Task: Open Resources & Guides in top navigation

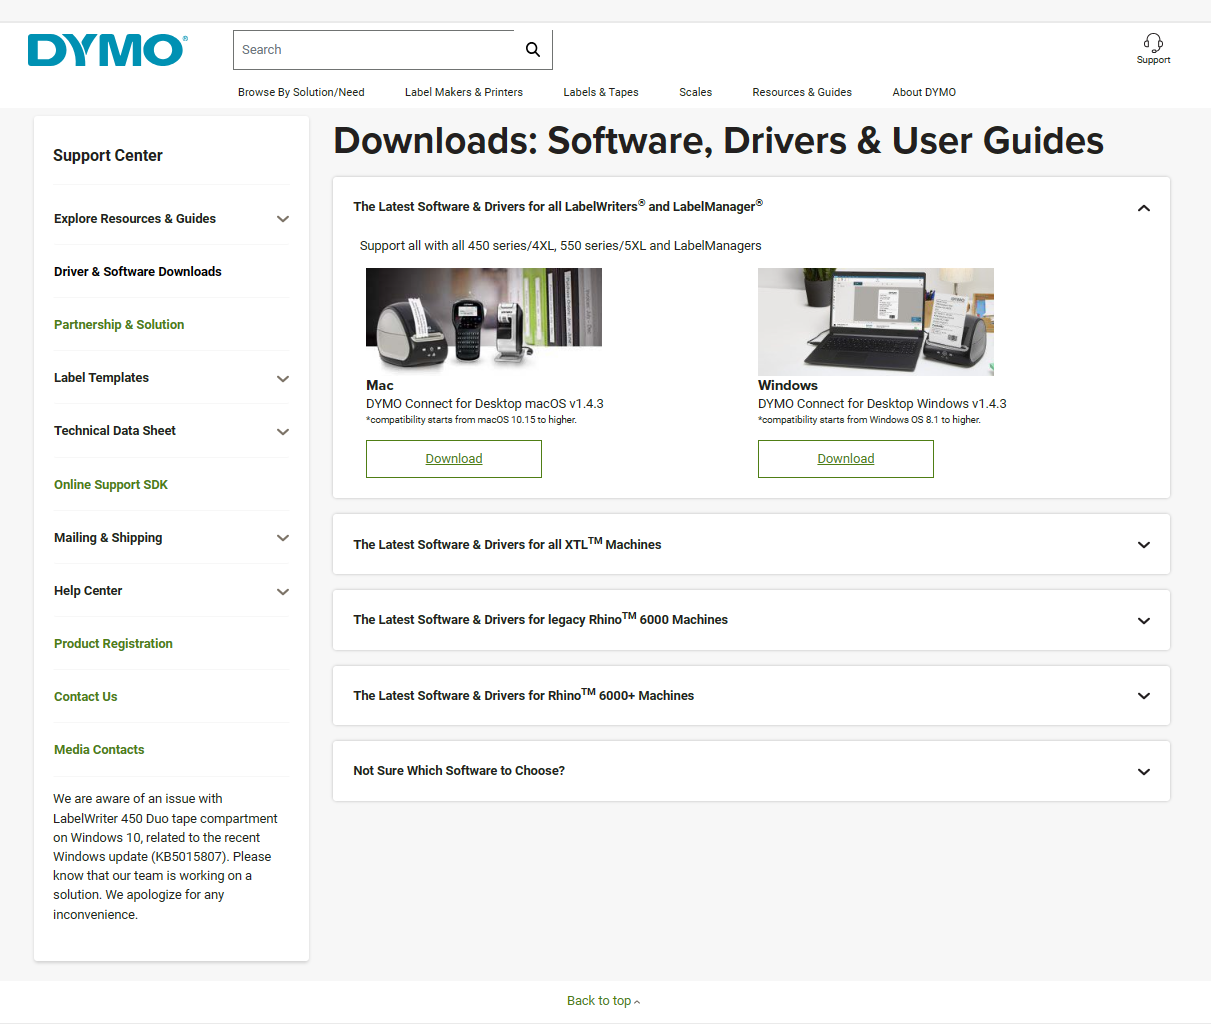Action: (x=801, y=92)
